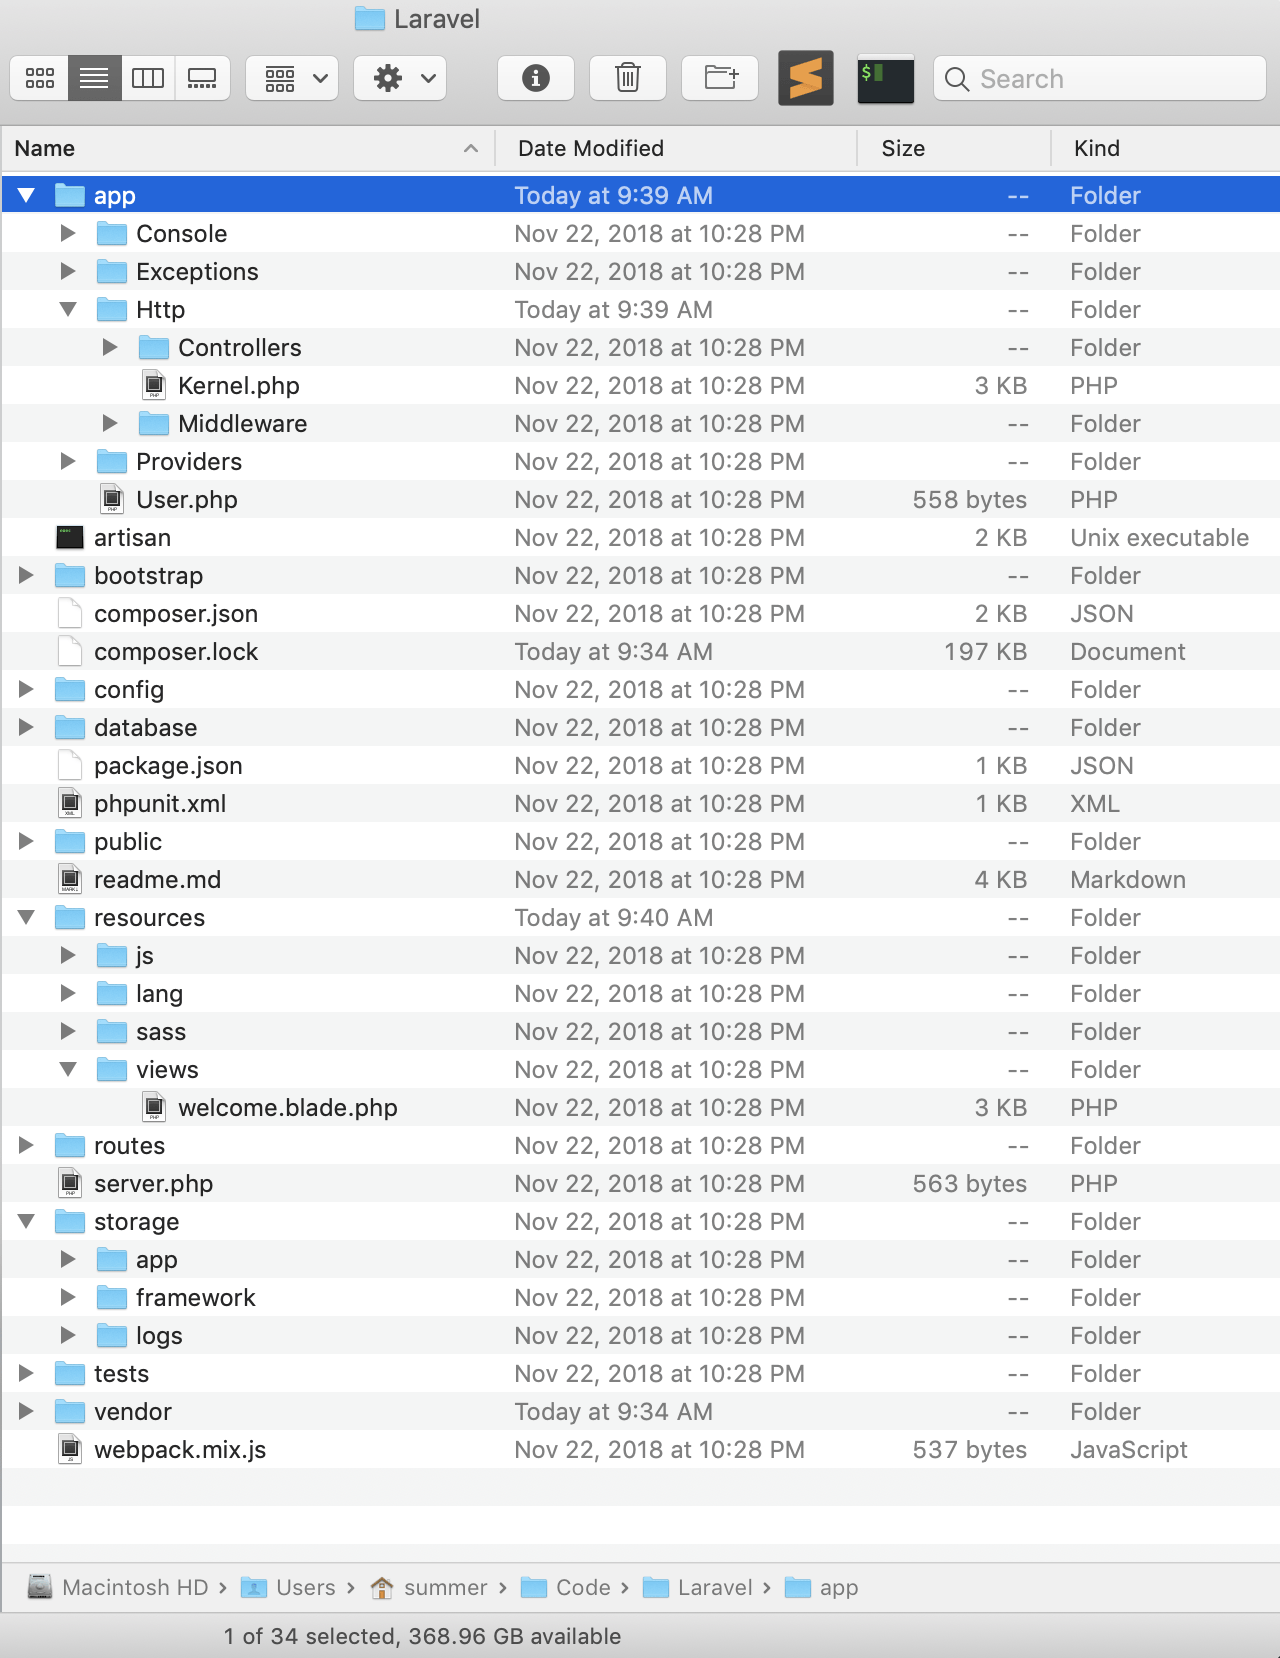Sort by the Kind column header
The height and width of the screenshot is (1658, 1280).
point(1166,148)
